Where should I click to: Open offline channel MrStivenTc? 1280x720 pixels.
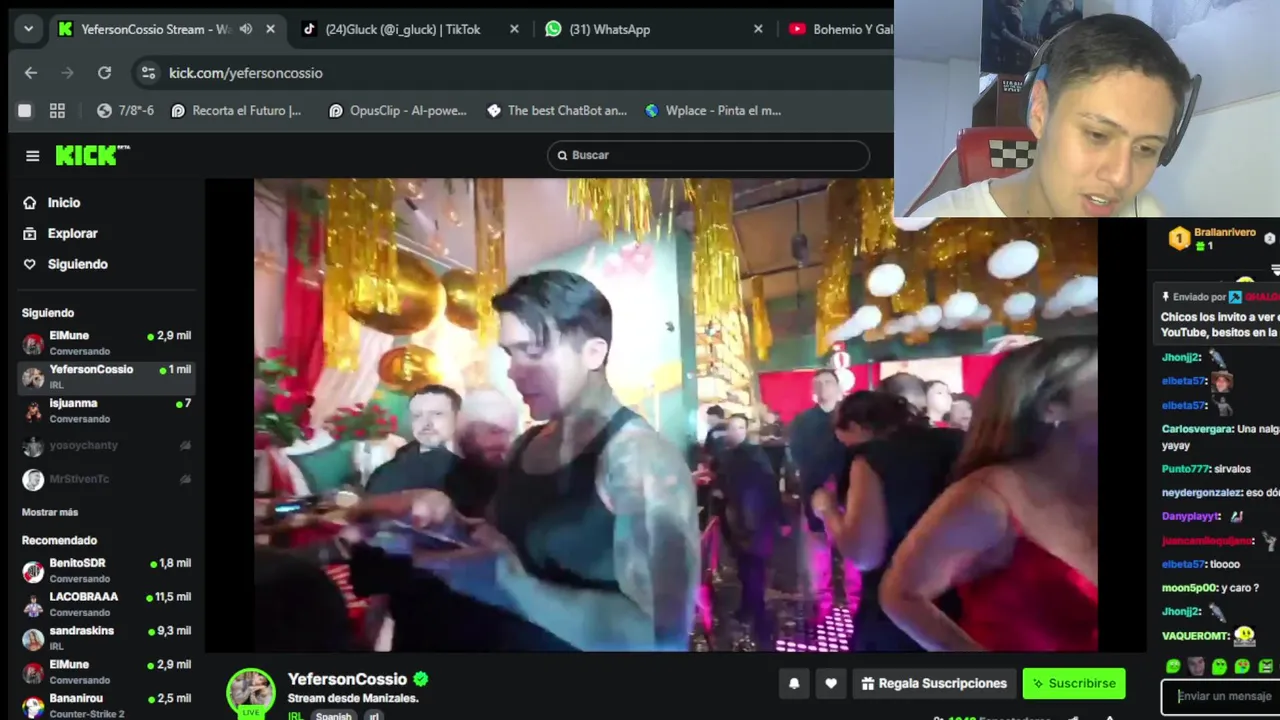(x=106, y=480)
